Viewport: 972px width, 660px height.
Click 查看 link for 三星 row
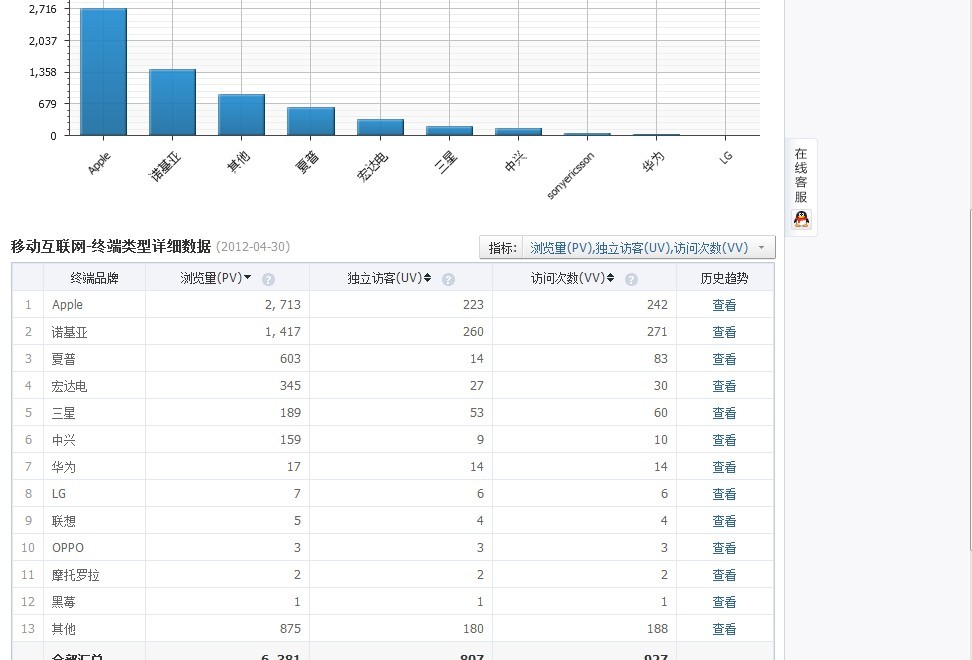click(724, 413)
